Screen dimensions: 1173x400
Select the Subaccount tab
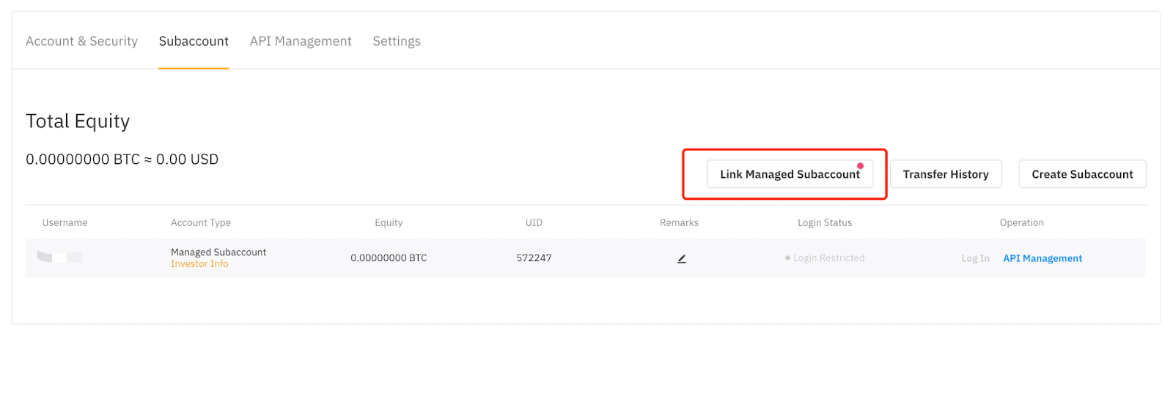coord(194,41)
